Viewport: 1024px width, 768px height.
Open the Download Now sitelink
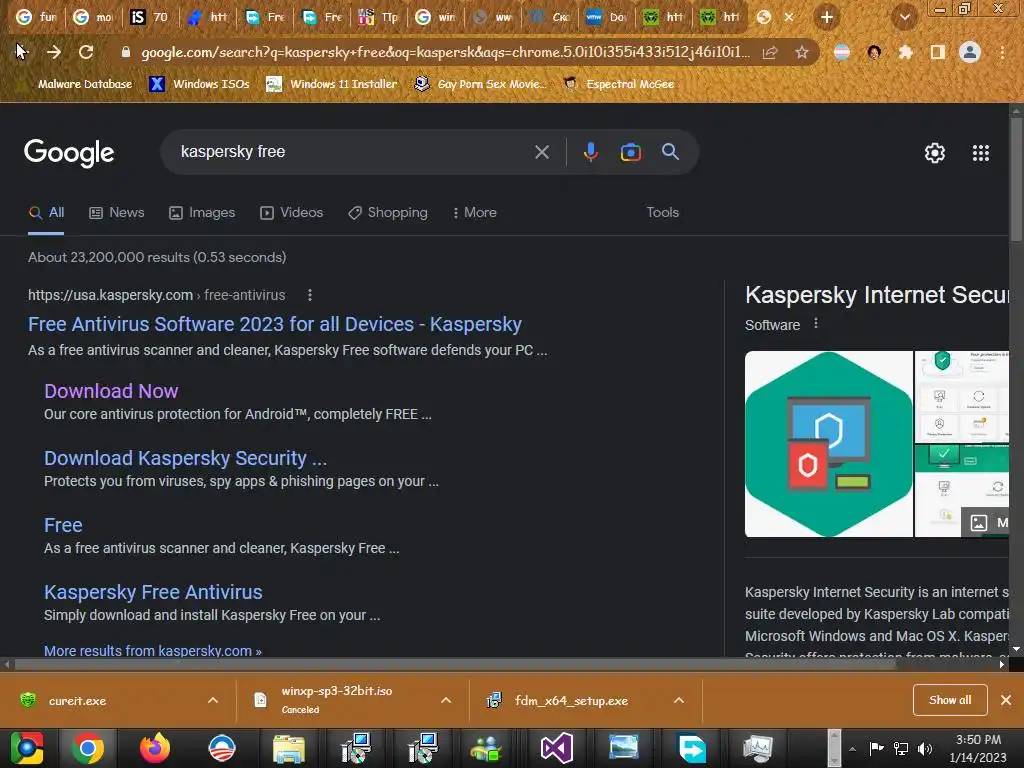(x=111, y=391)
